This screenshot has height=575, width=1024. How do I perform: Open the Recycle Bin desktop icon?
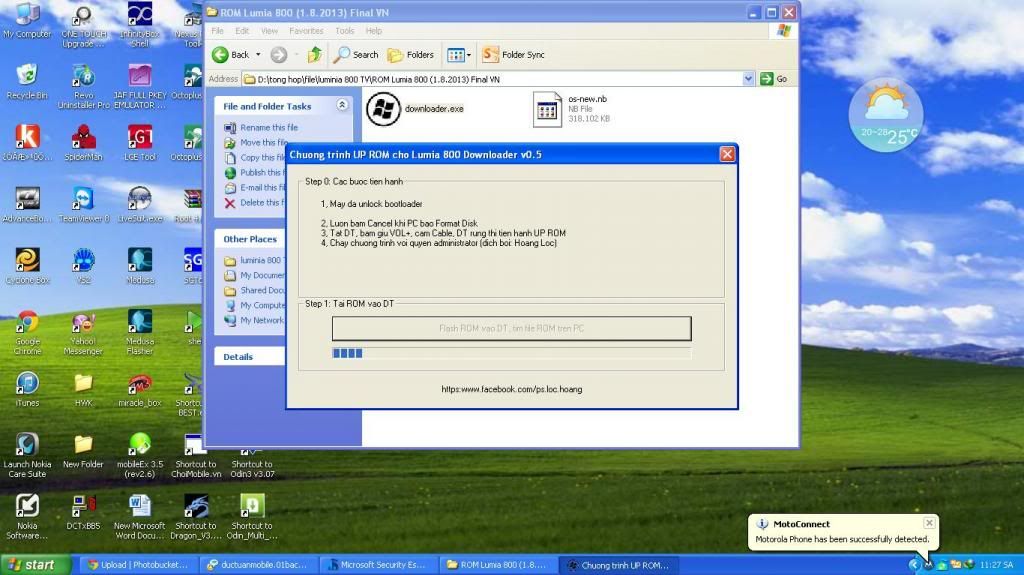click(27, 82)
